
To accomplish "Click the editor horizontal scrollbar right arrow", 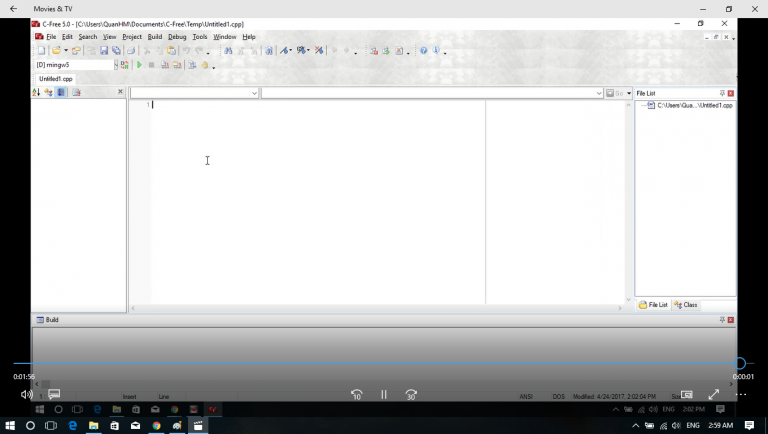I will [620, 308].
